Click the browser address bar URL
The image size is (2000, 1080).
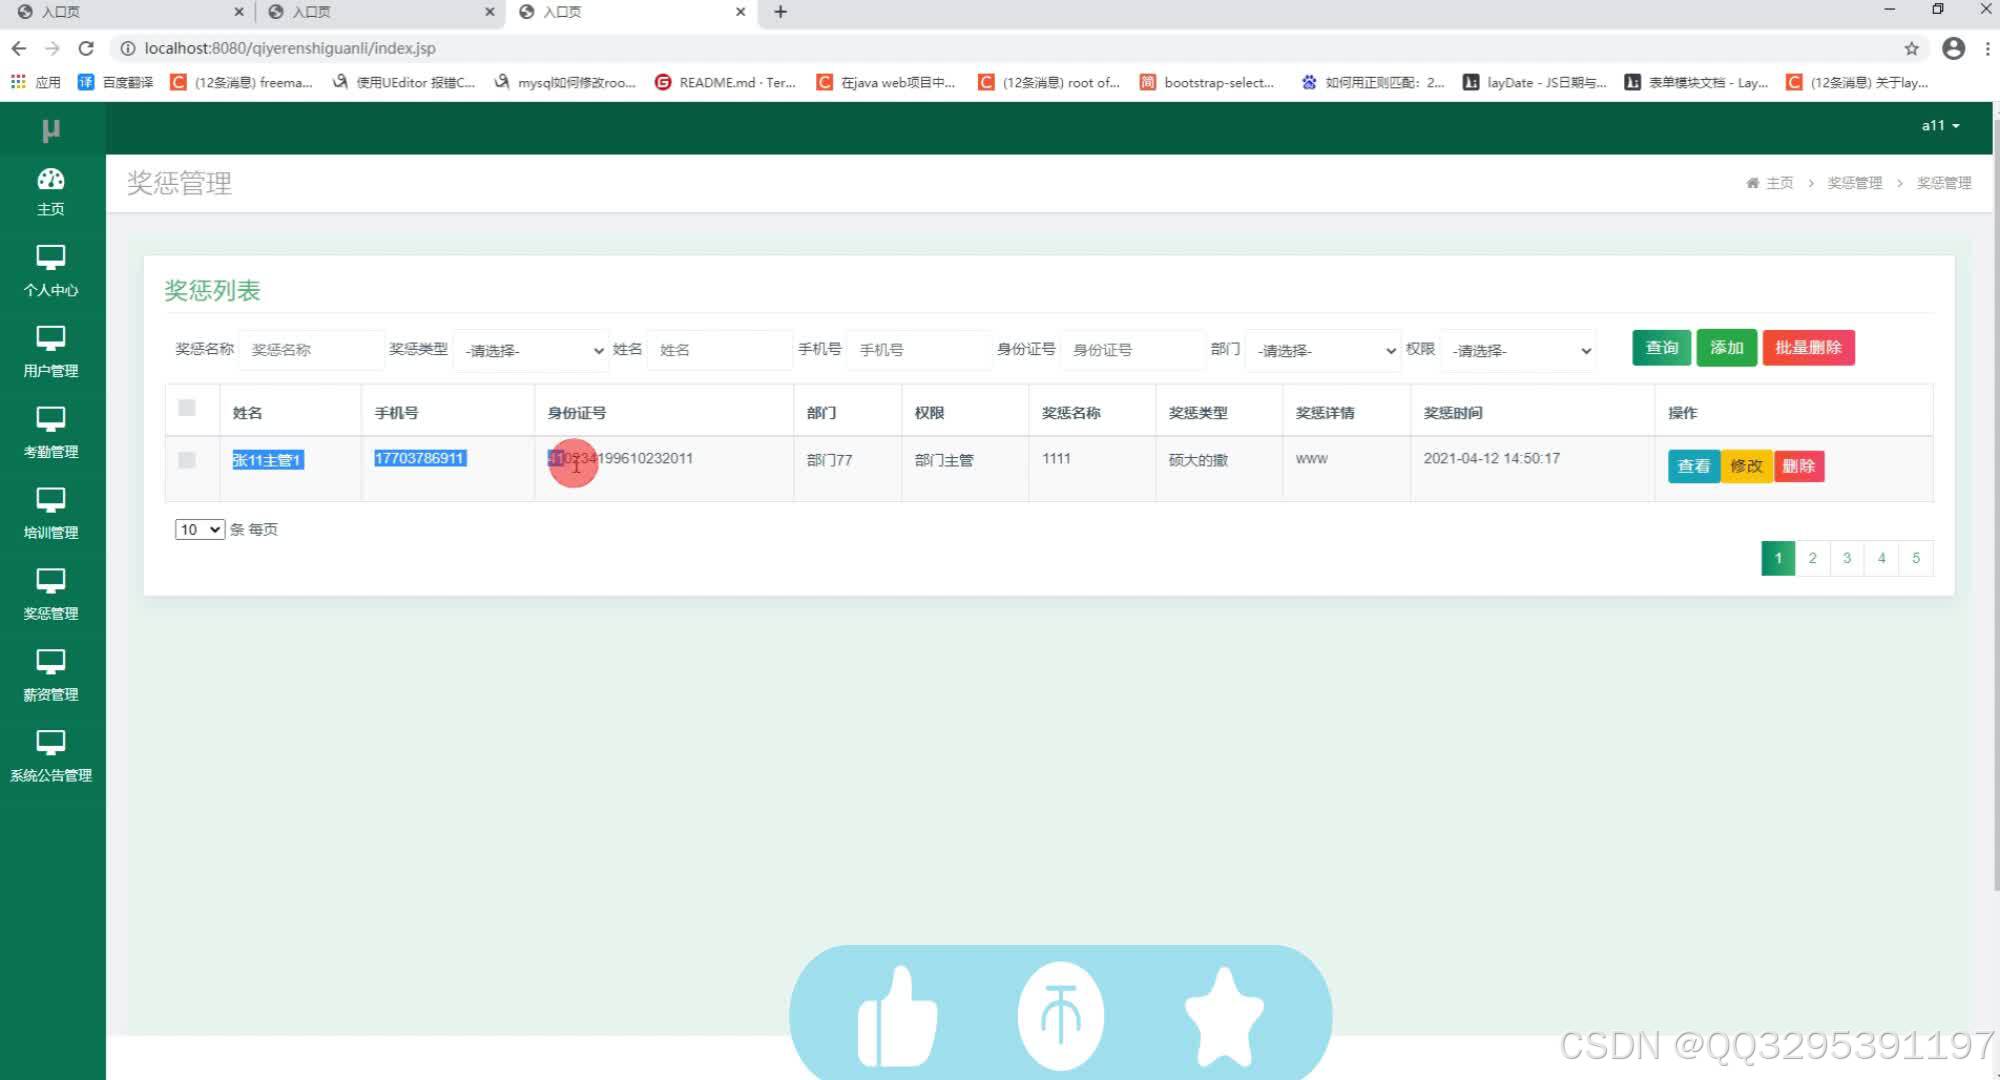coord(290,48)
